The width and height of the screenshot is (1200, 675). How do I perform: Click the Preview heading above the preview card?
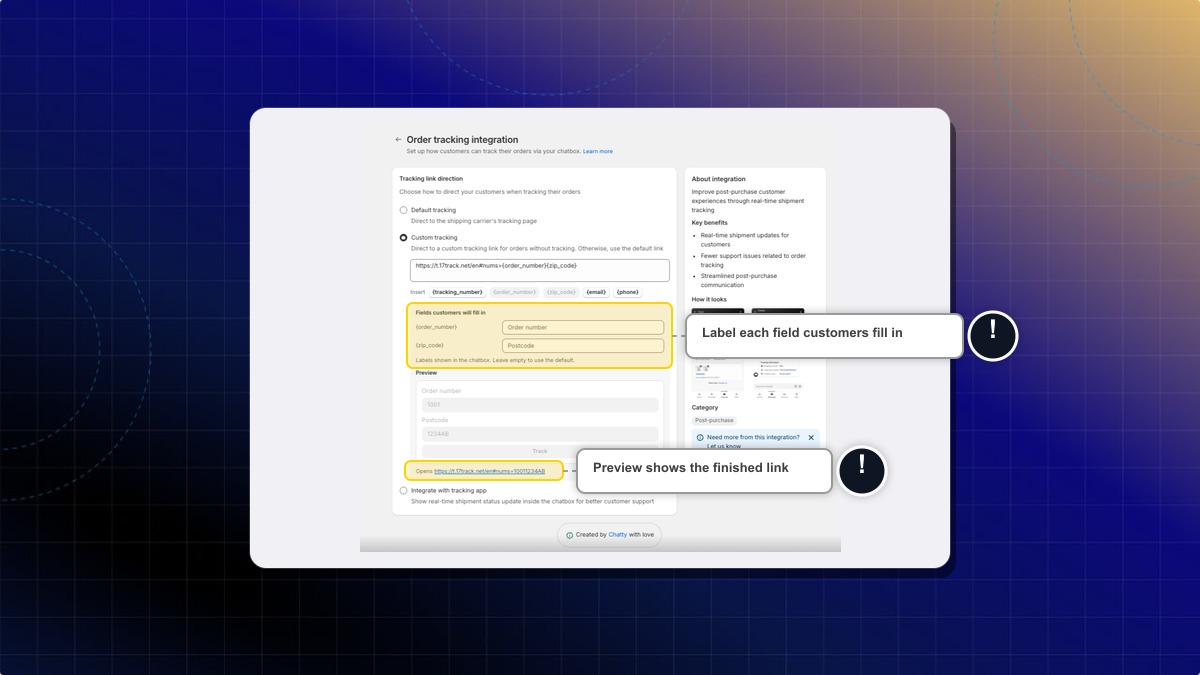pos(426,373)
